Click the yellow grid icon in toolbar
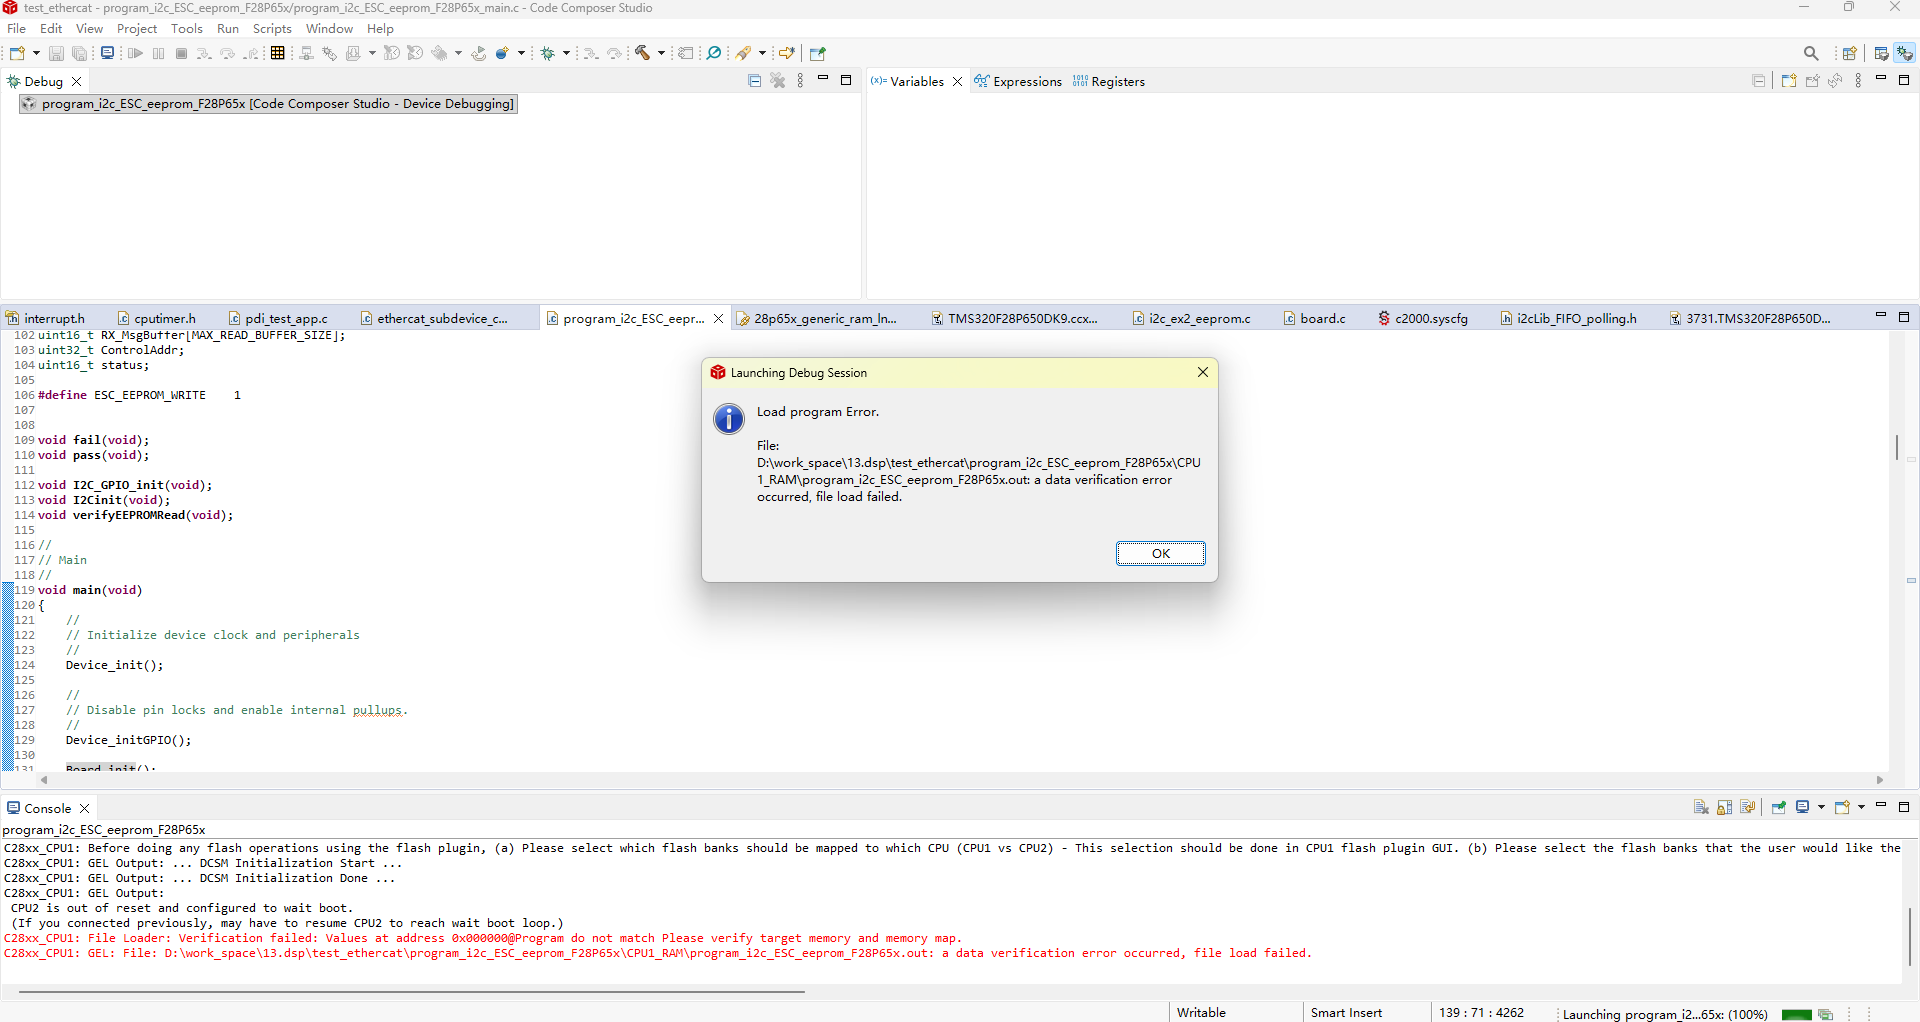 278,53
